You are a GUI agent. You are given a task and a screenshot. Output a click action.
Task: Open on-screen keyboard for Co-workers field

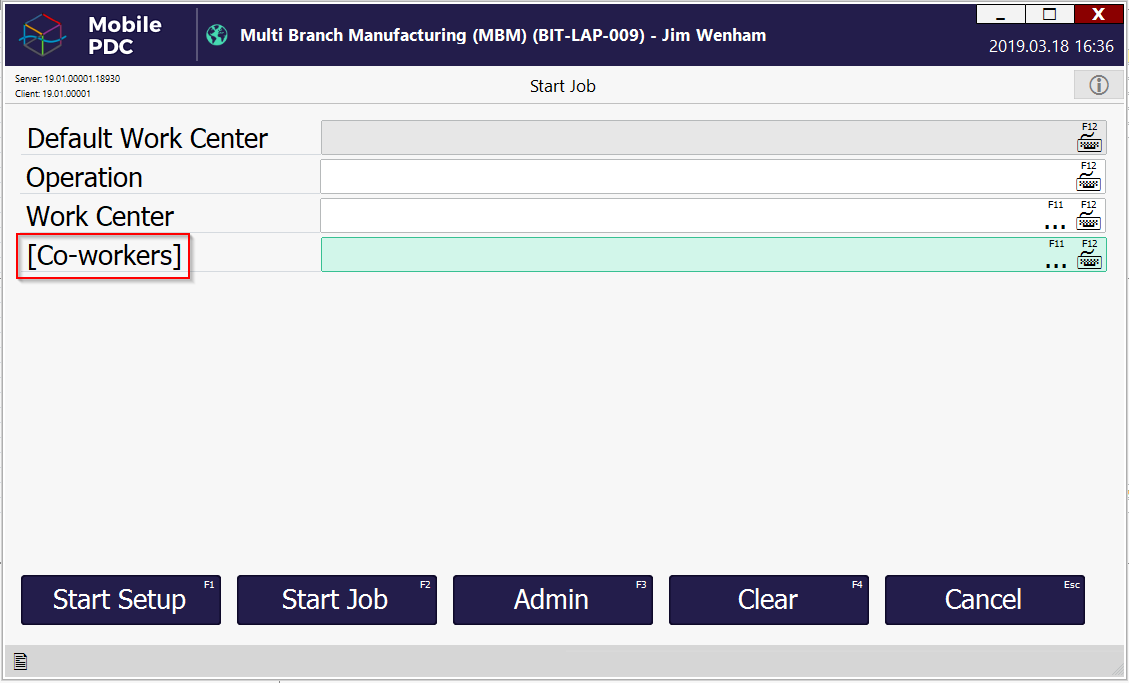[x=1089, y=259]
